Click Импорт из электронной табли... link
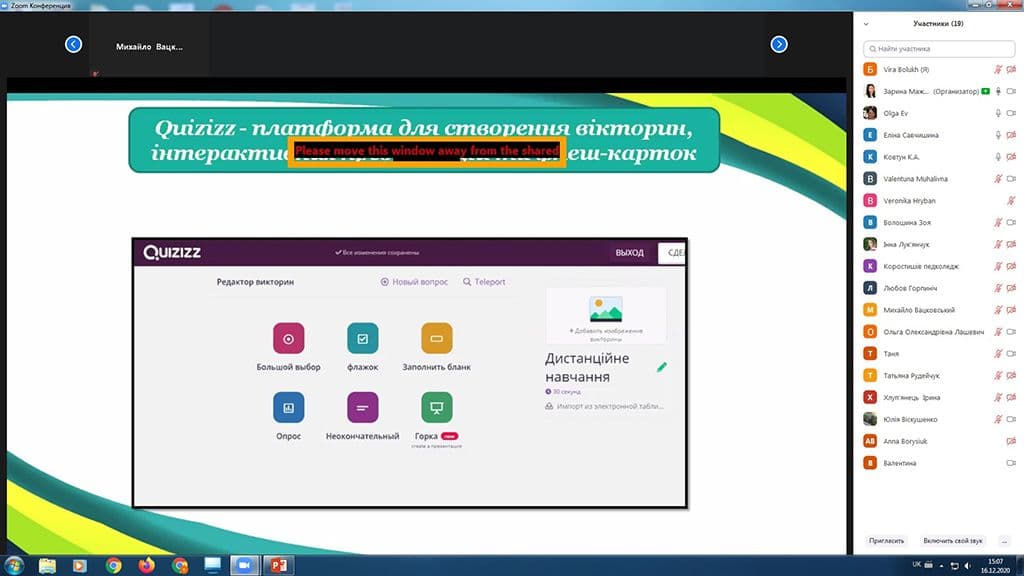The height and width of the screenshot is (576, 1024). point(604,406)
